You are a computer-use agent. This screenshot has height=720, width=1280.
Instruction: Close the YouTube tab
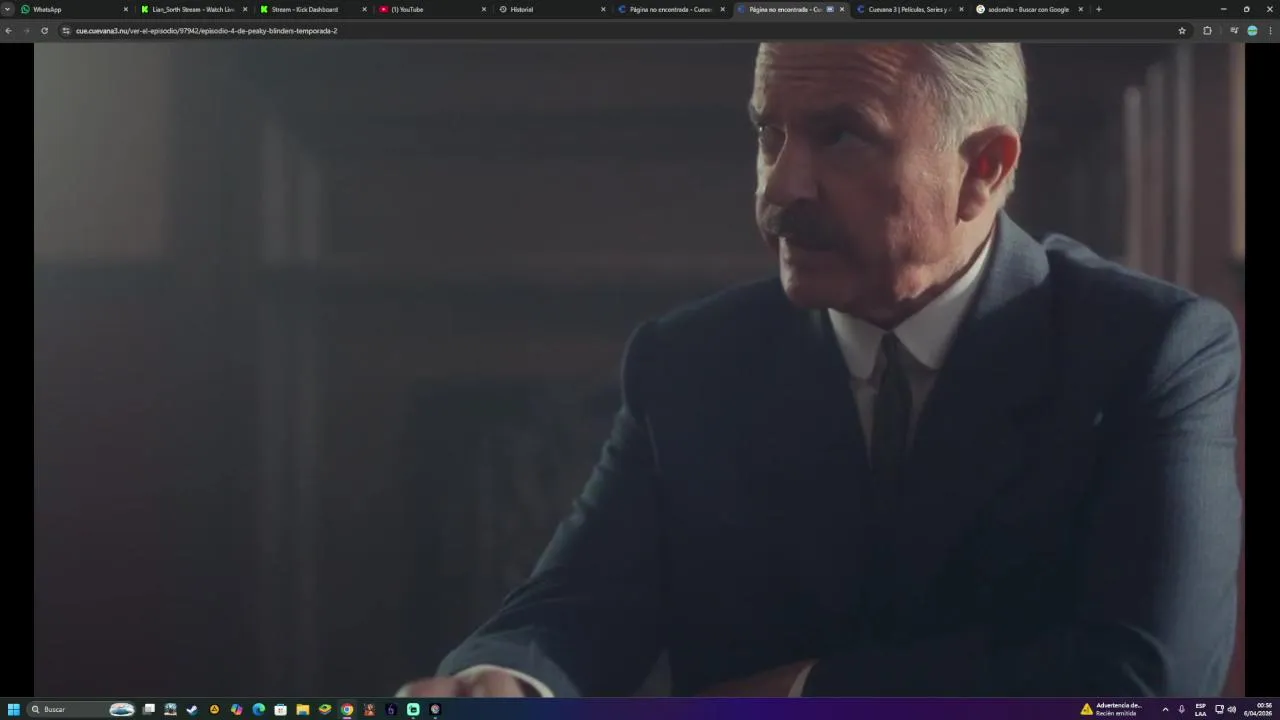tap(484, 9)
